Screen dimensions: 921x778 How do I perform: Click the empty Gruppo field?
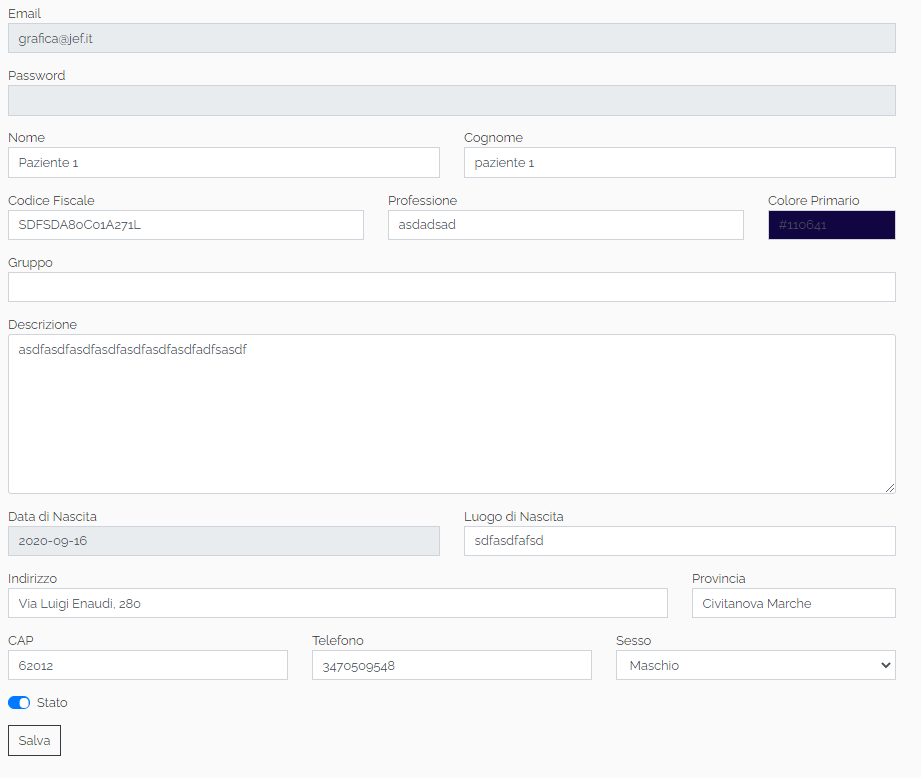[x=451, y=287]
